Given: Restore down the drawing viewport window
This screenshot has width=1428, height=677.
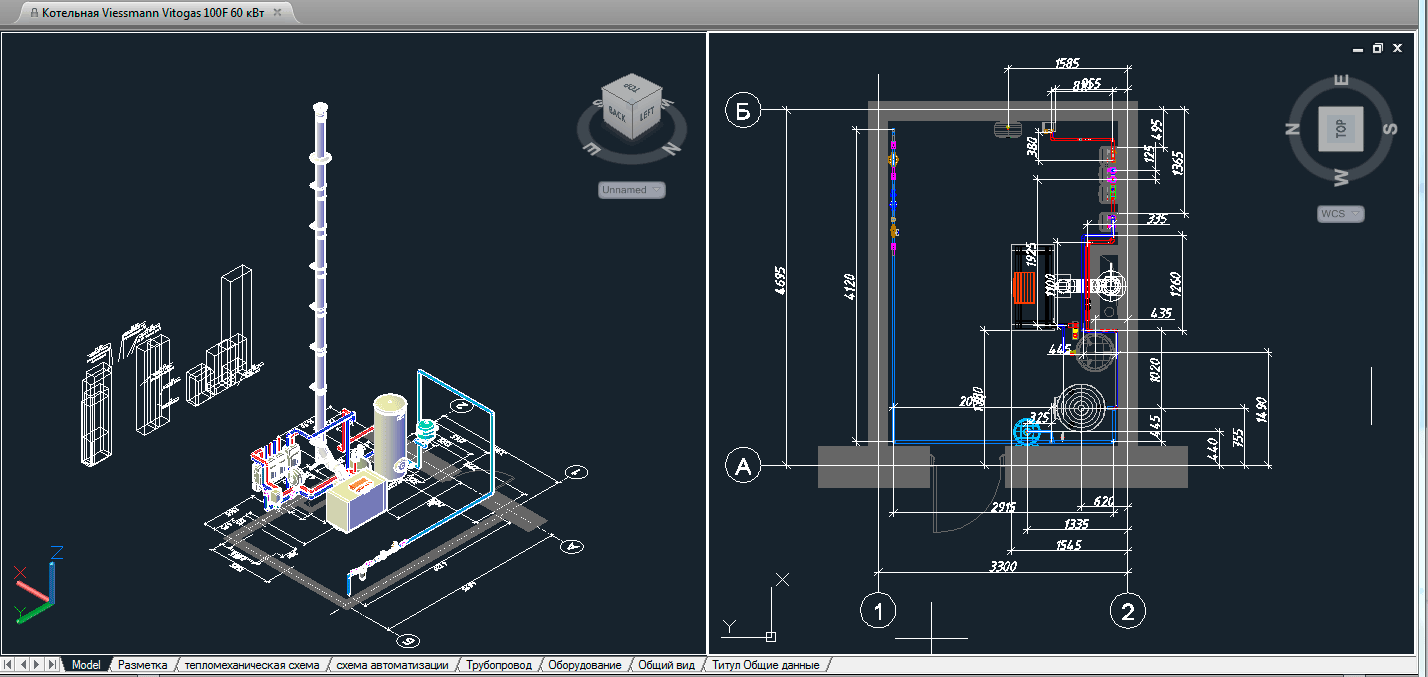Looking at the screenshot, I should click(x=1377, y=47).
